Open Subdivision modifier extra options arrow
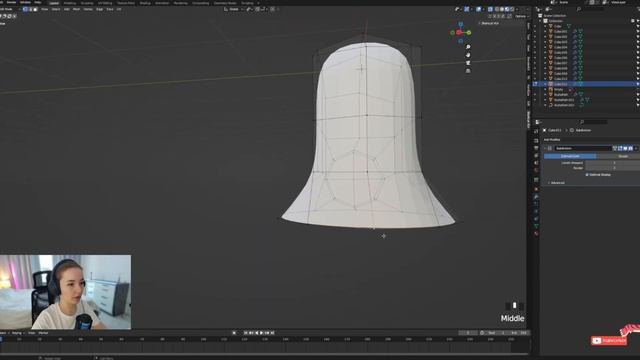Image resolution: width=640 pixels, height=360 pixels. [x=636, y=148]
